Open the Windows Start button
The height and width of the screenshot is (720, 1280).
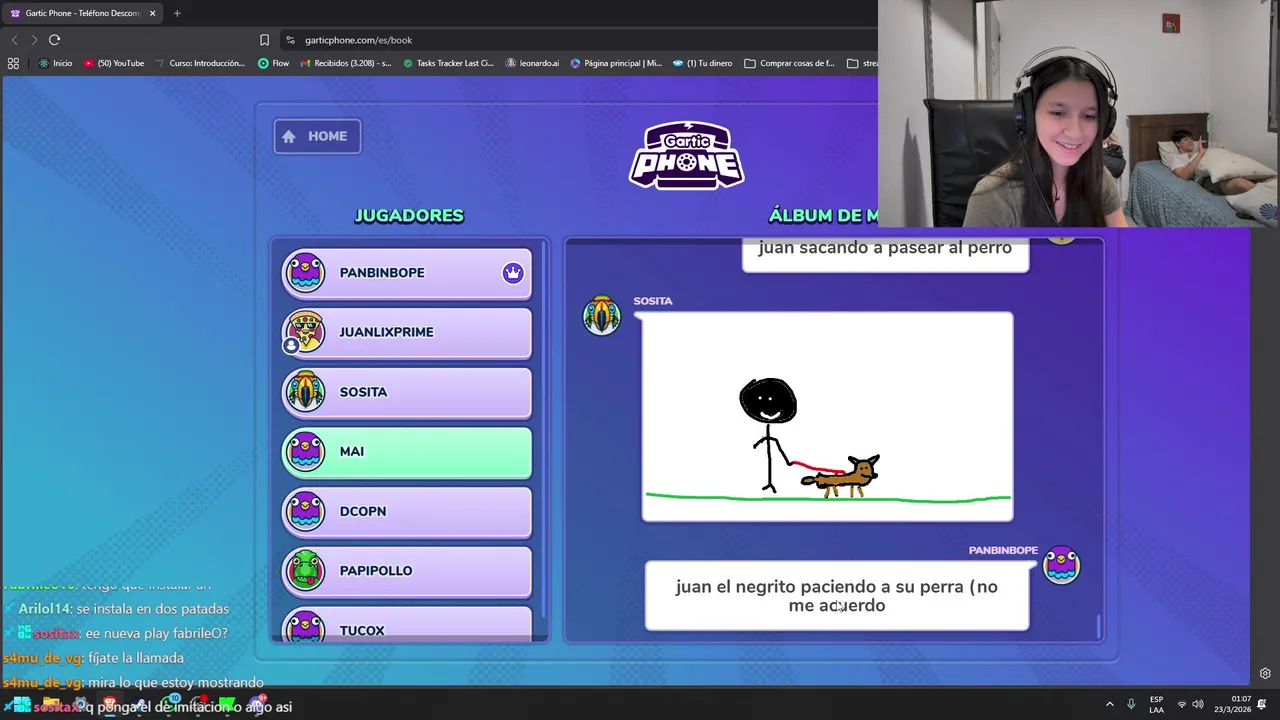click(22, 706)
